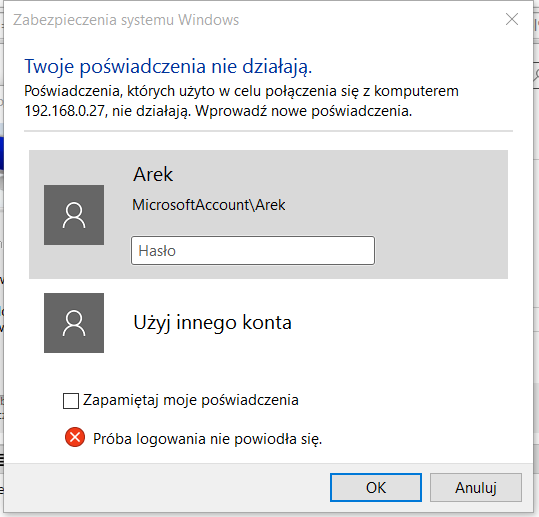Click the avatar icon beside Użyj innego konta
Viewport: 539px width, 517px height.
pos(74,323)
